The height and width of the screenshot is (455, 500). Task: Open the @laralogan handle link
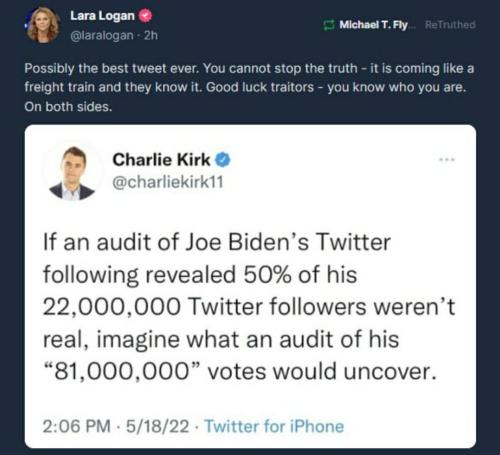click(x=102, y=35)
